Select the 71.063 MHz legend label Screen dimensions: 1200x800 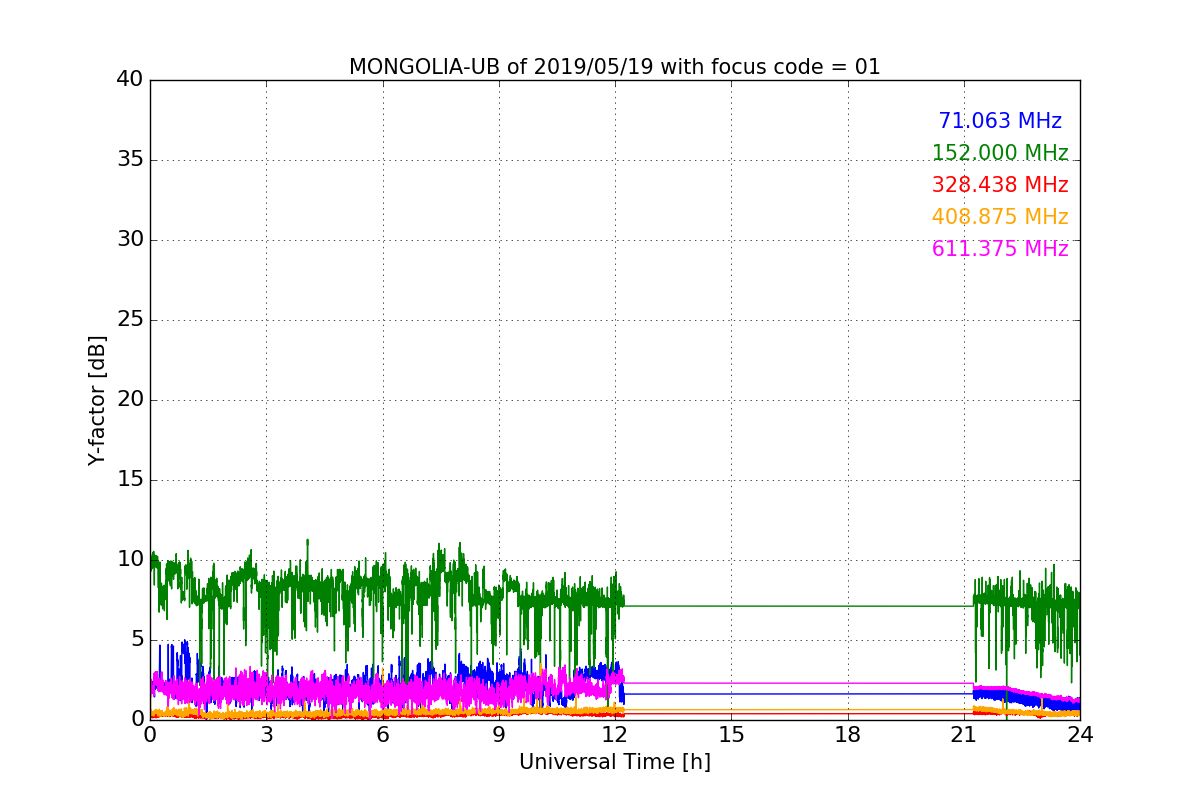point(1000,121)
